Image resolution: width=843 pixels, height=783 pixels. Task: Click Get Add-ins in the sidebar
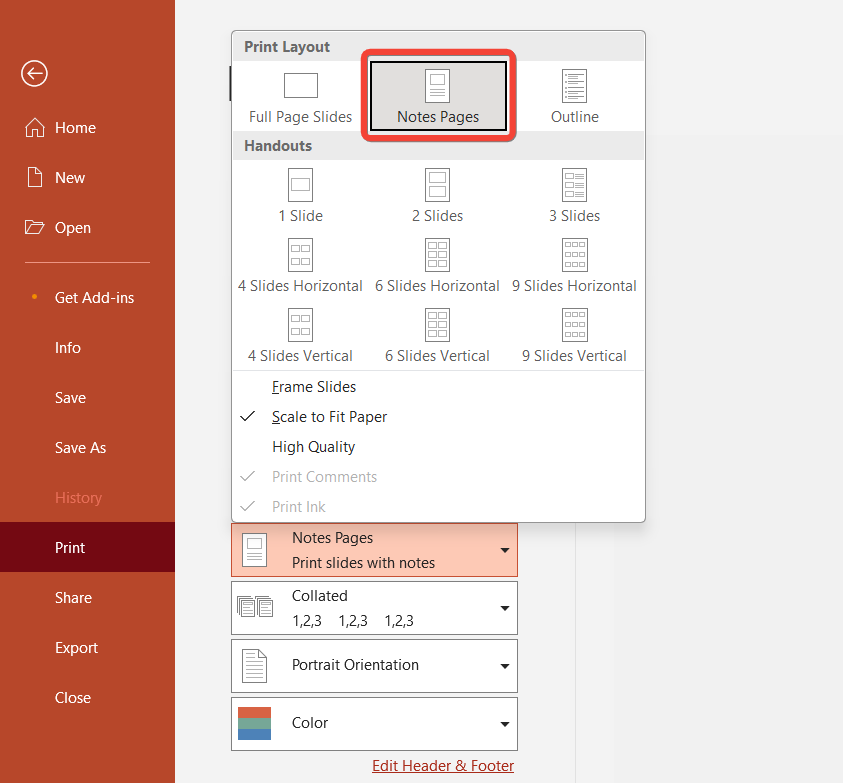click(x=94, y=298)
